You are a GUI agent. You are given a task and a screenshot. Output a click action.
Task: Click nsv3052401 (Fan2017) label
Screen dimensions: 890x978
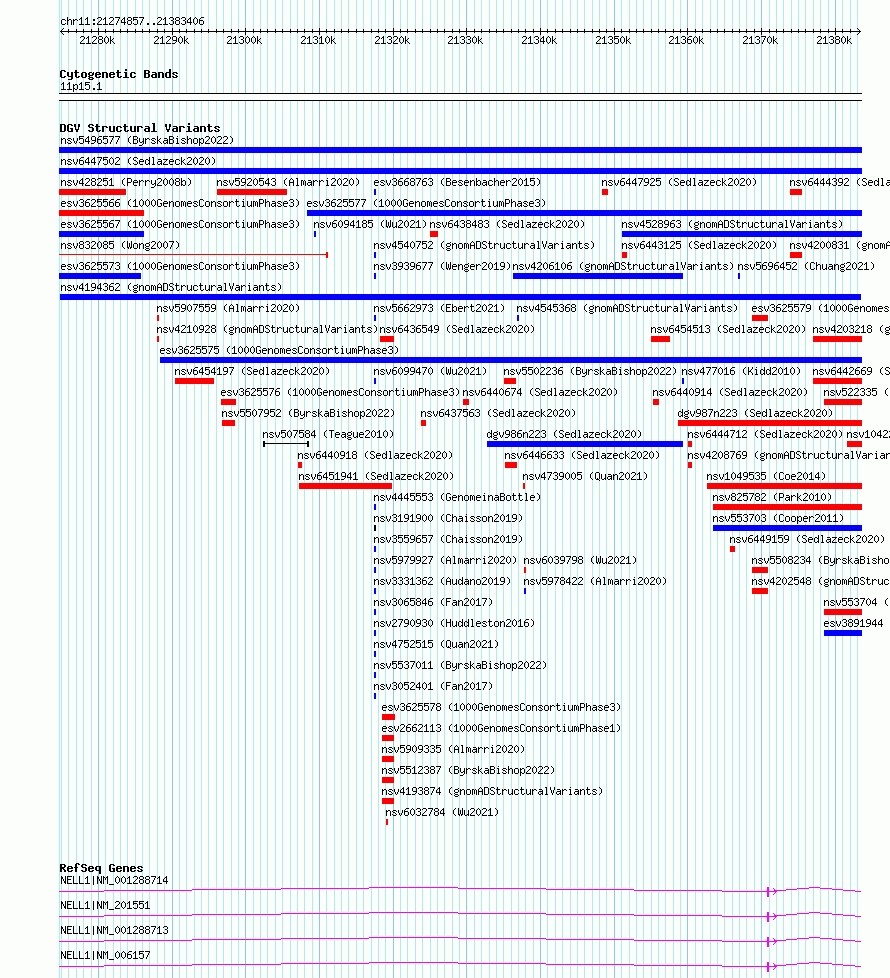[433, 687]
